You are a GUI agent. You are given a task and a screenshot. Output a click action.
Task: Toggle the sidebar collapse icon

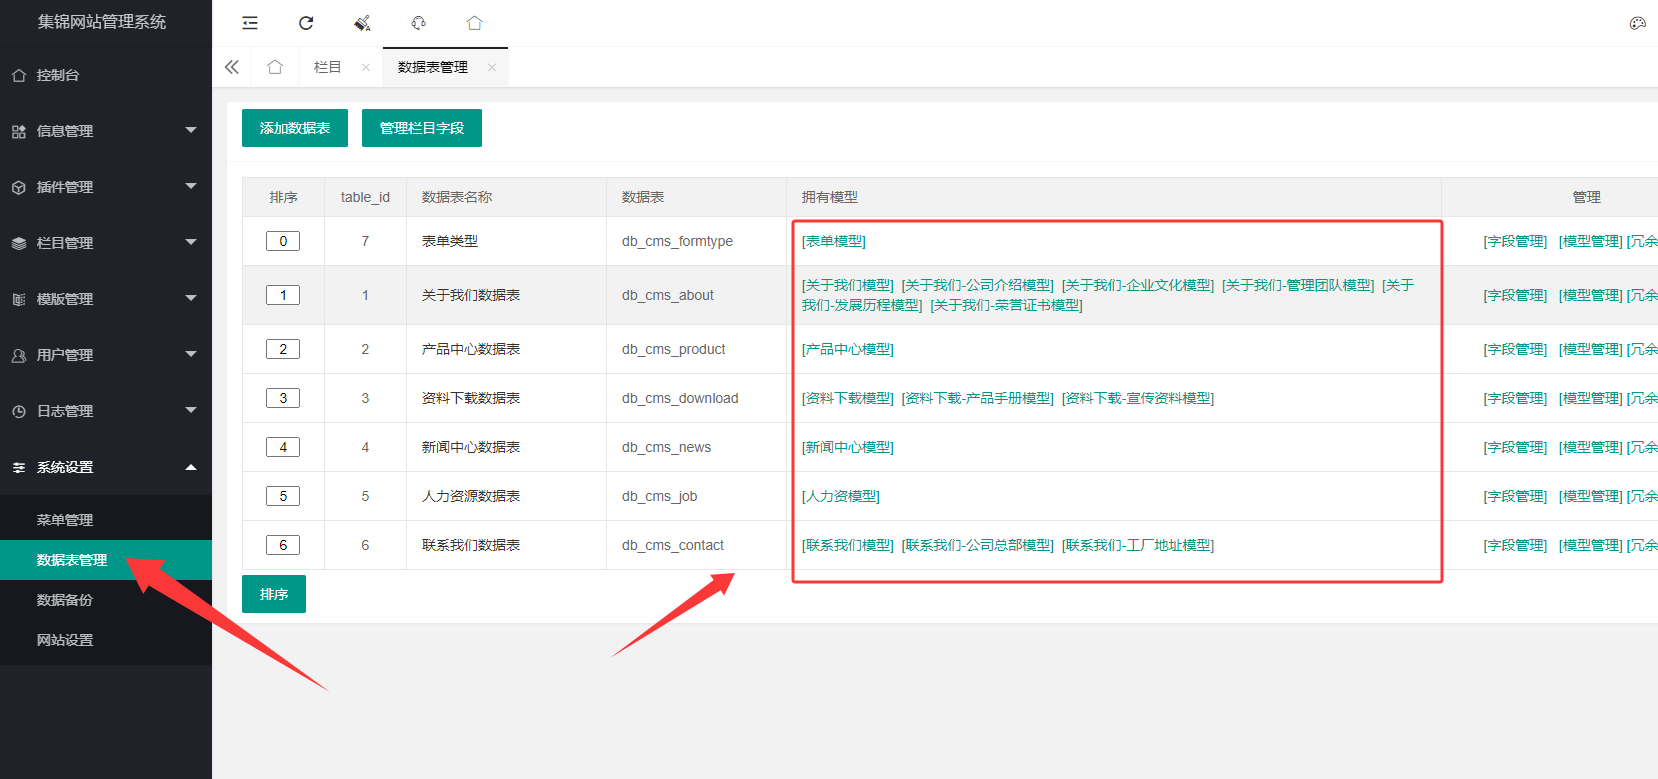point(250,23)
